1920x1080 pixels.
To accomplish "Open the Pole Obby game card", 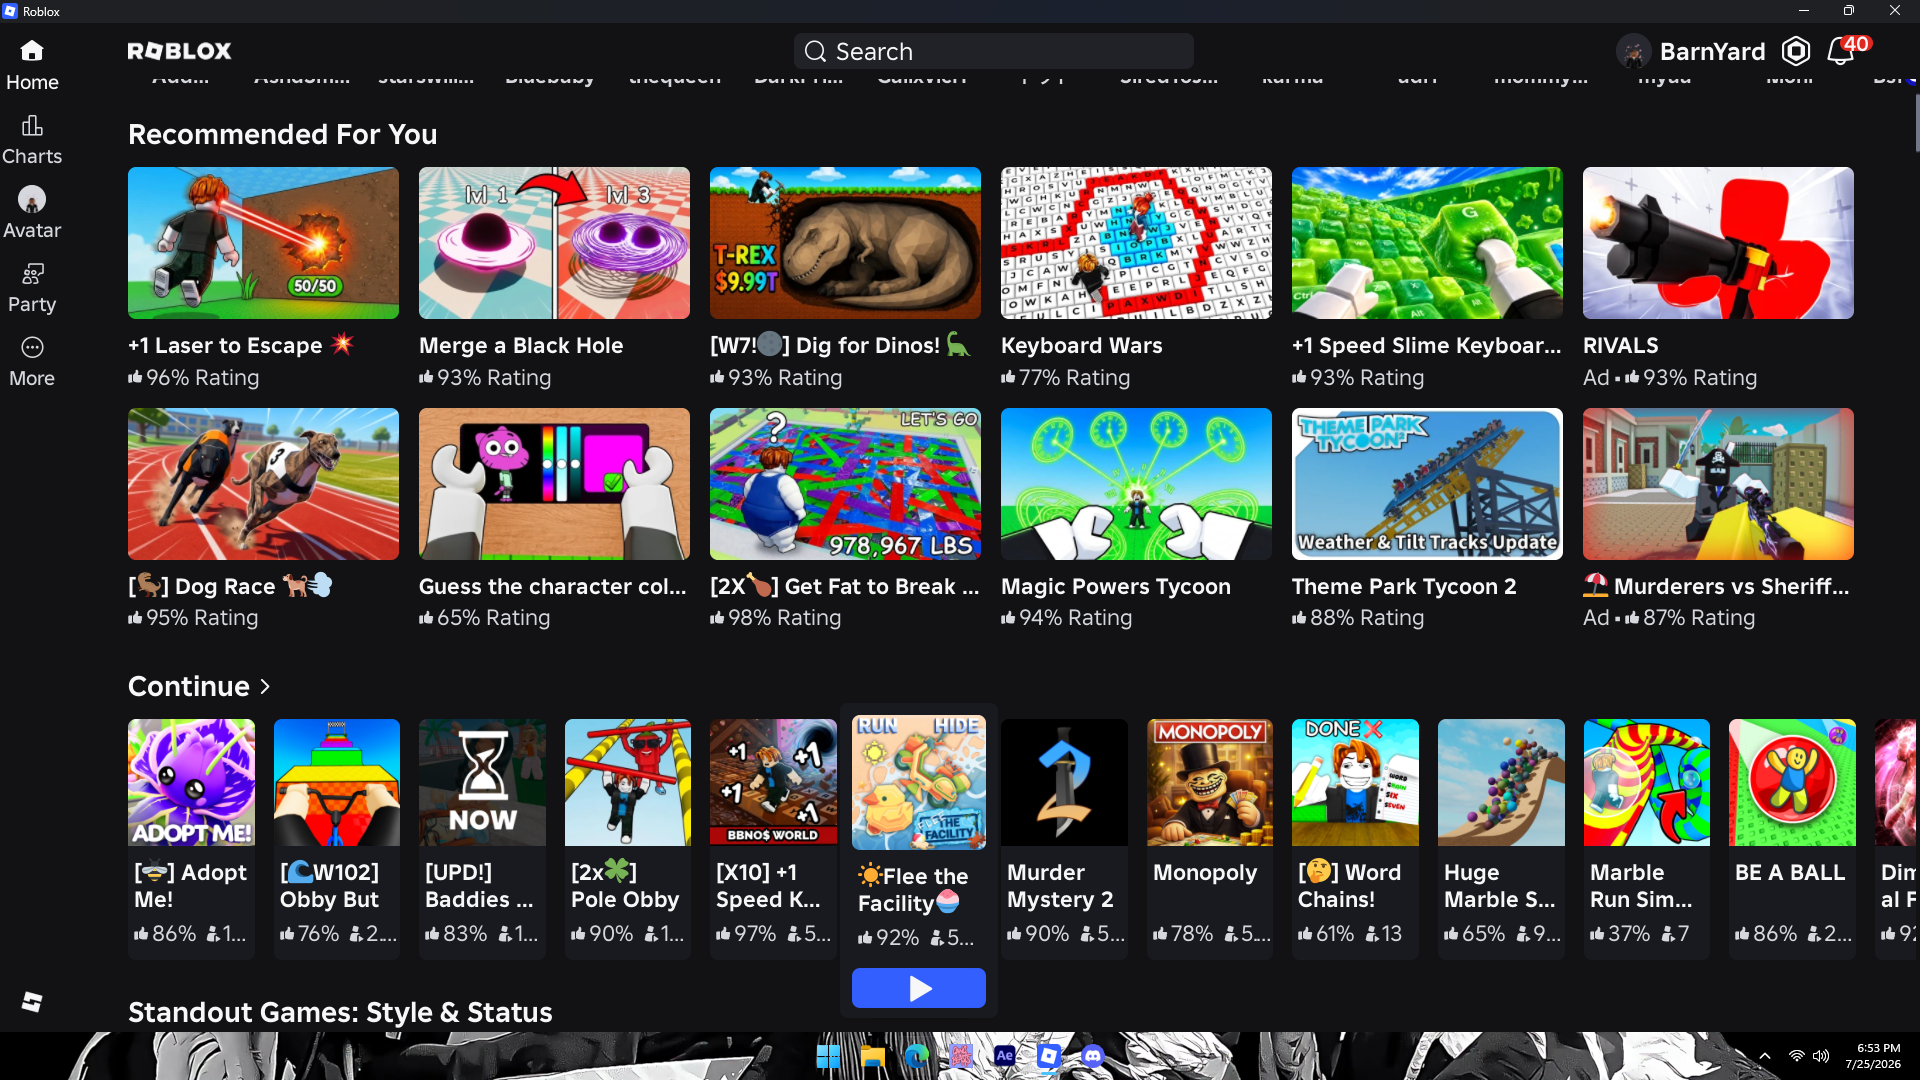I will (x=628, y=838).
